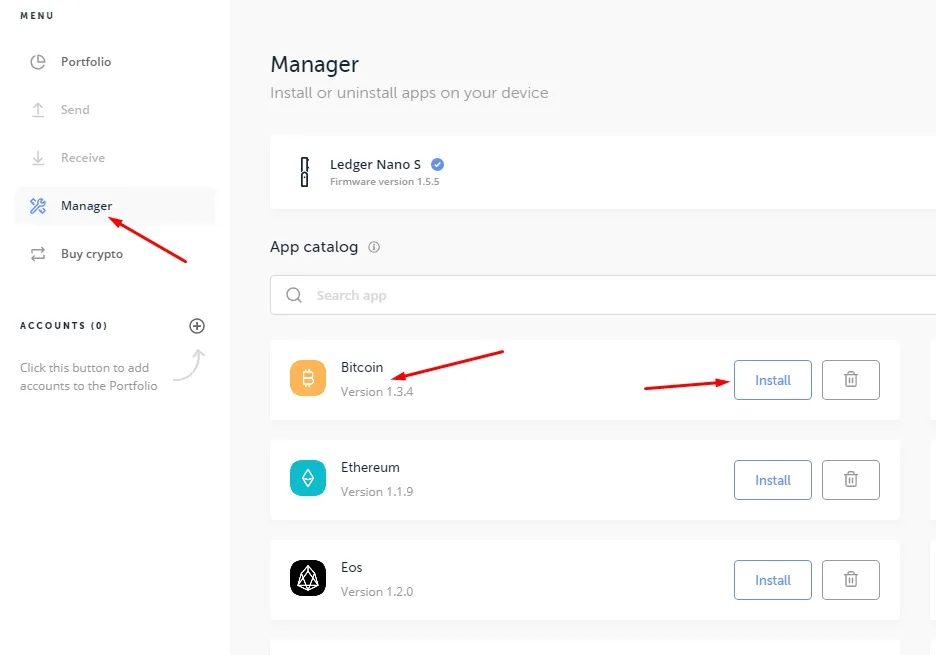
Task: Open the Buy crypto menu item
Action: (x=113, y=254)
